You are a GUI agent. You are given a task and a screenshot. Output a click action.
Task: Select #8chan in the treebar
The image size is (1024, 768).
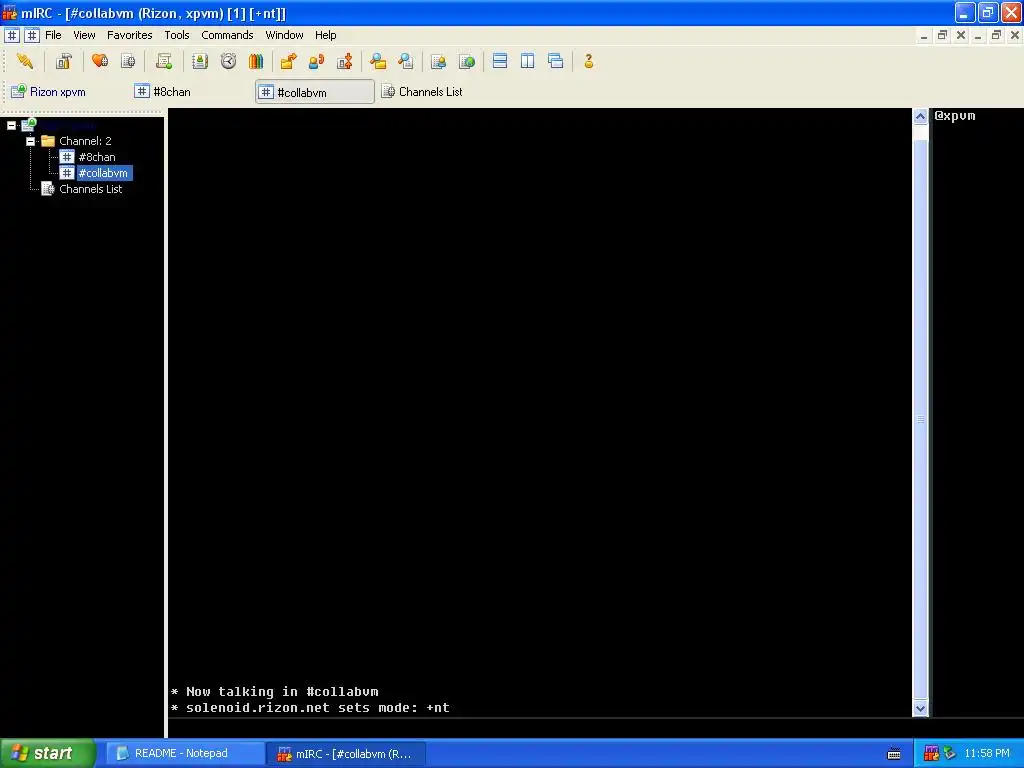(x=97, y=157)
